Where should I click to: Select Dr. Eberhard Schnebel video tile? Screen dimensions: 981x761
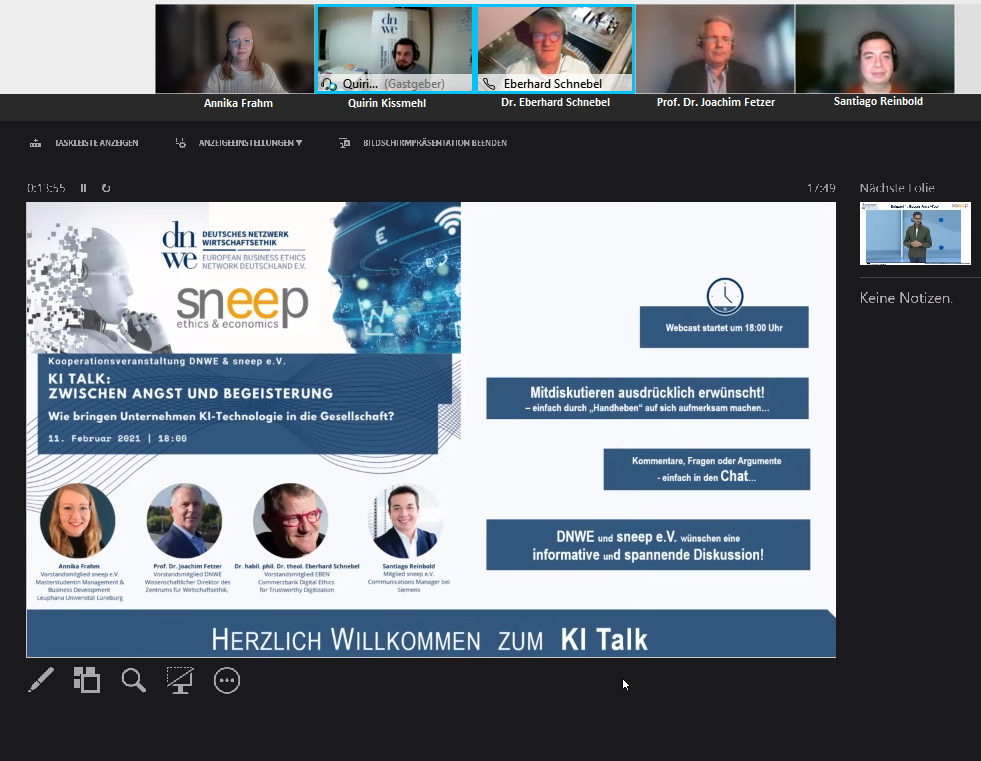pos(556,49)
